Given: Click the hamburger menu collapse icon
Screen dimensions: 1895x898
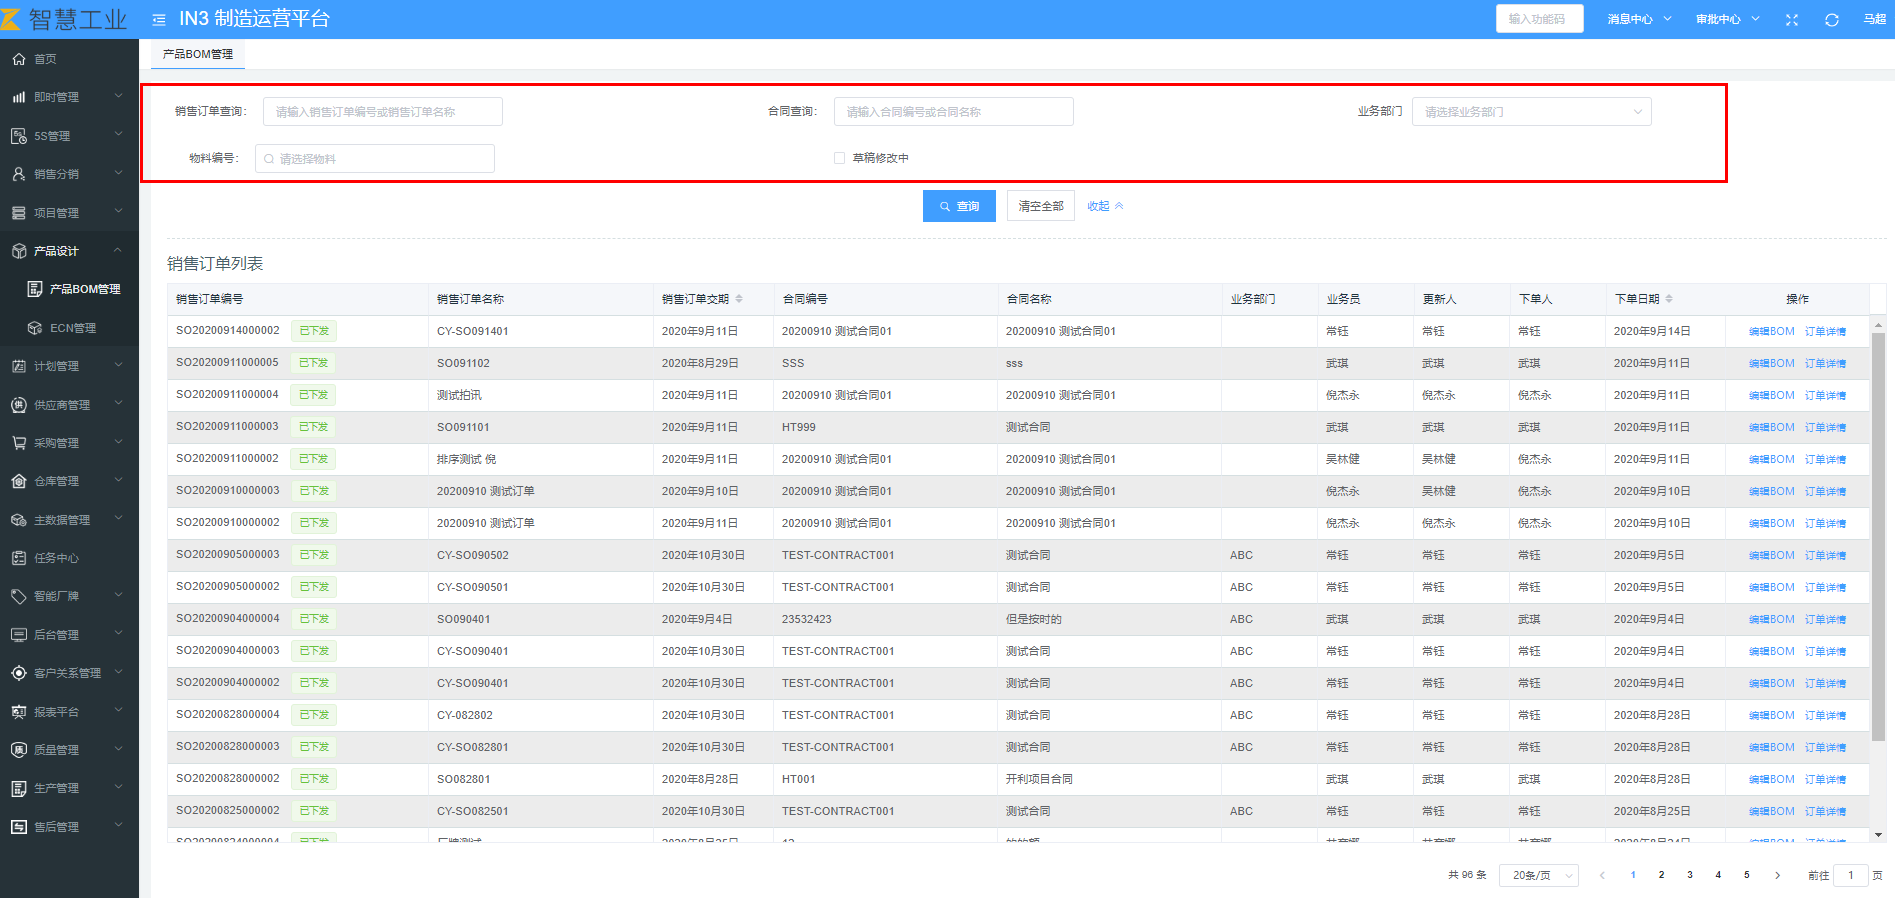Looking at the screenshot, I should click(x=159, y=20).
